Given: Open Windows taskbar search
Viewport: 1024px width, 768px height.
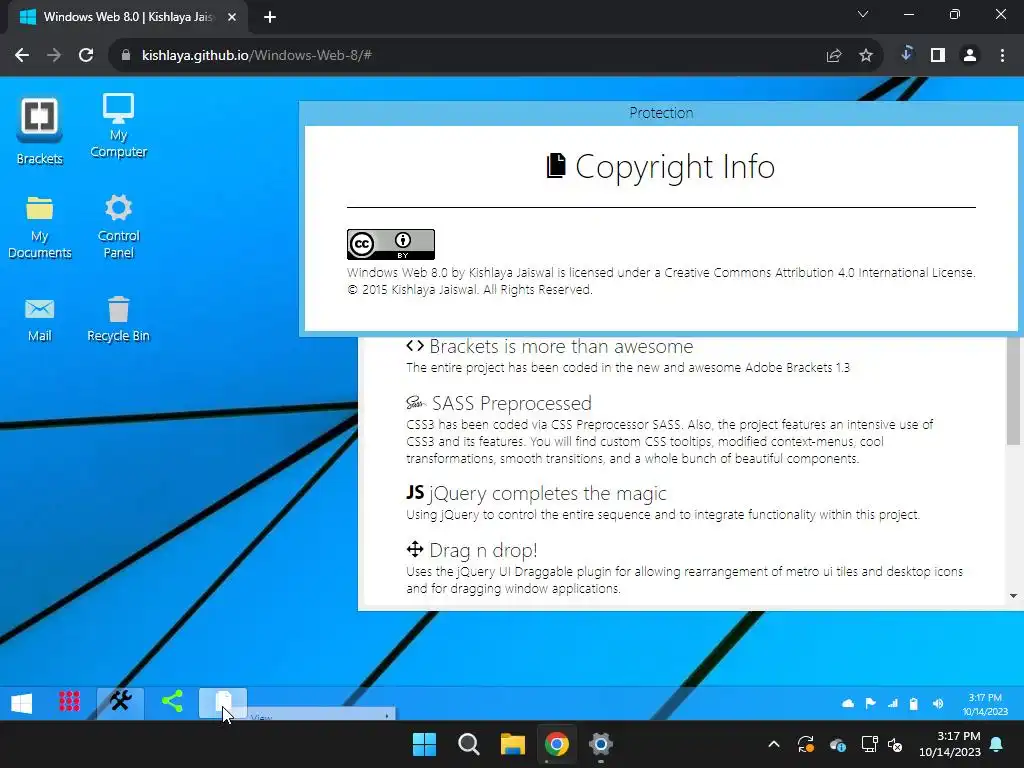Looking at the screenshot, I should [469, 744].
